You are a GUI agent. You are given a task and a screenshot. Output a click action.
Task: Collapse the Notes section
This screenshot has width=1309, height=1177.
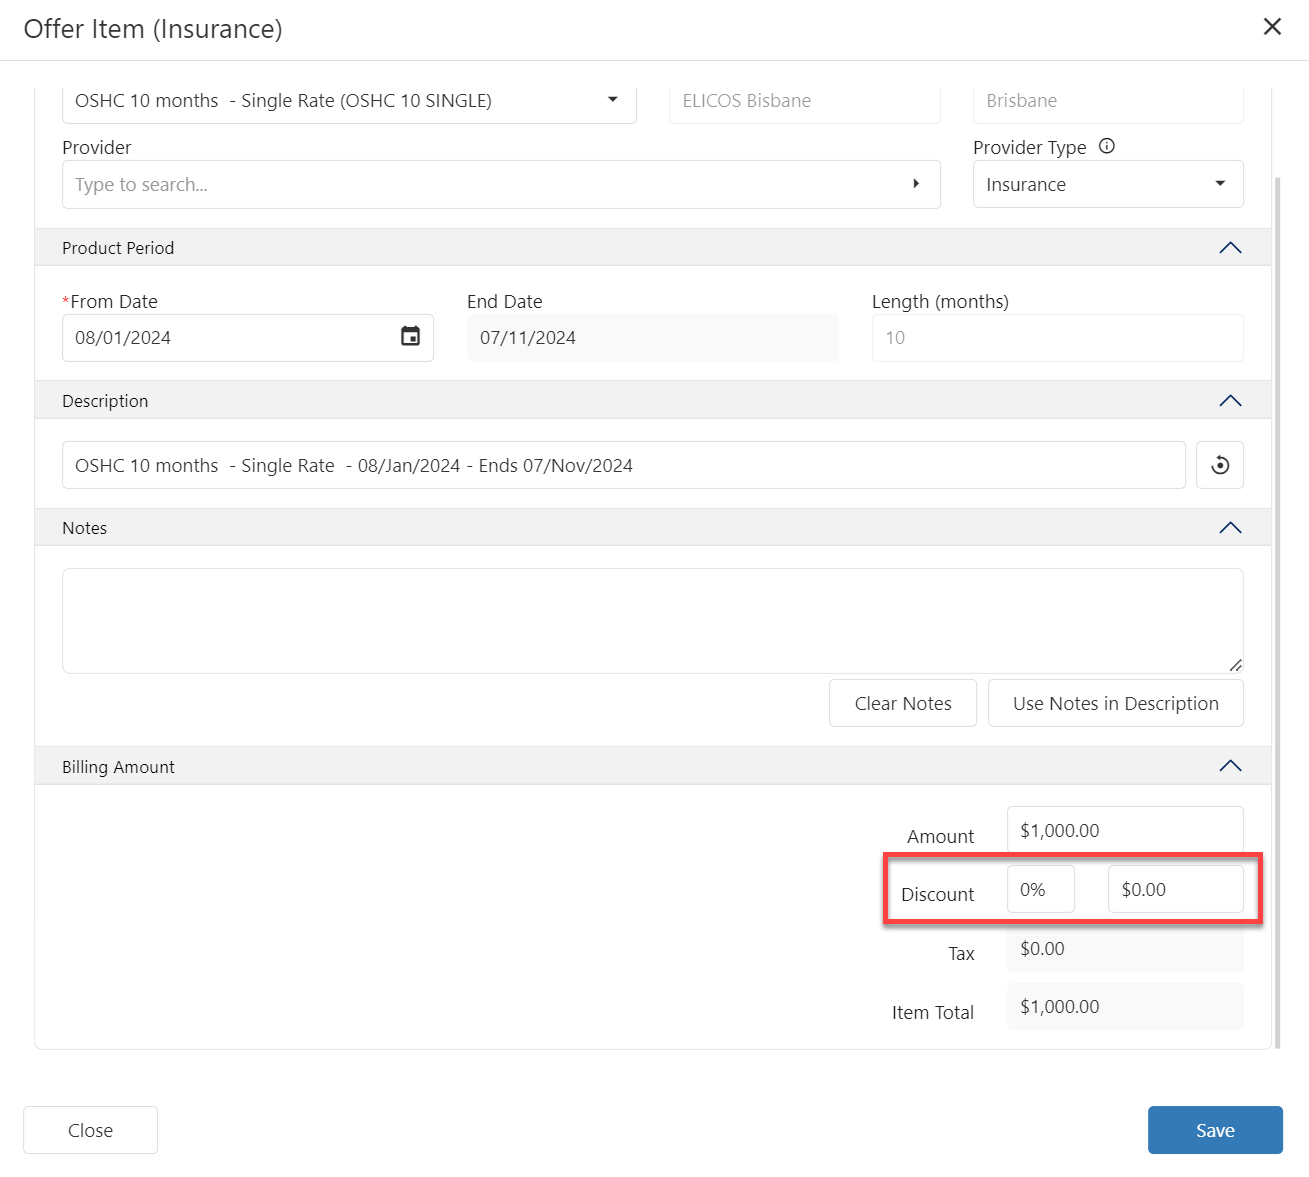[1230, 528]
